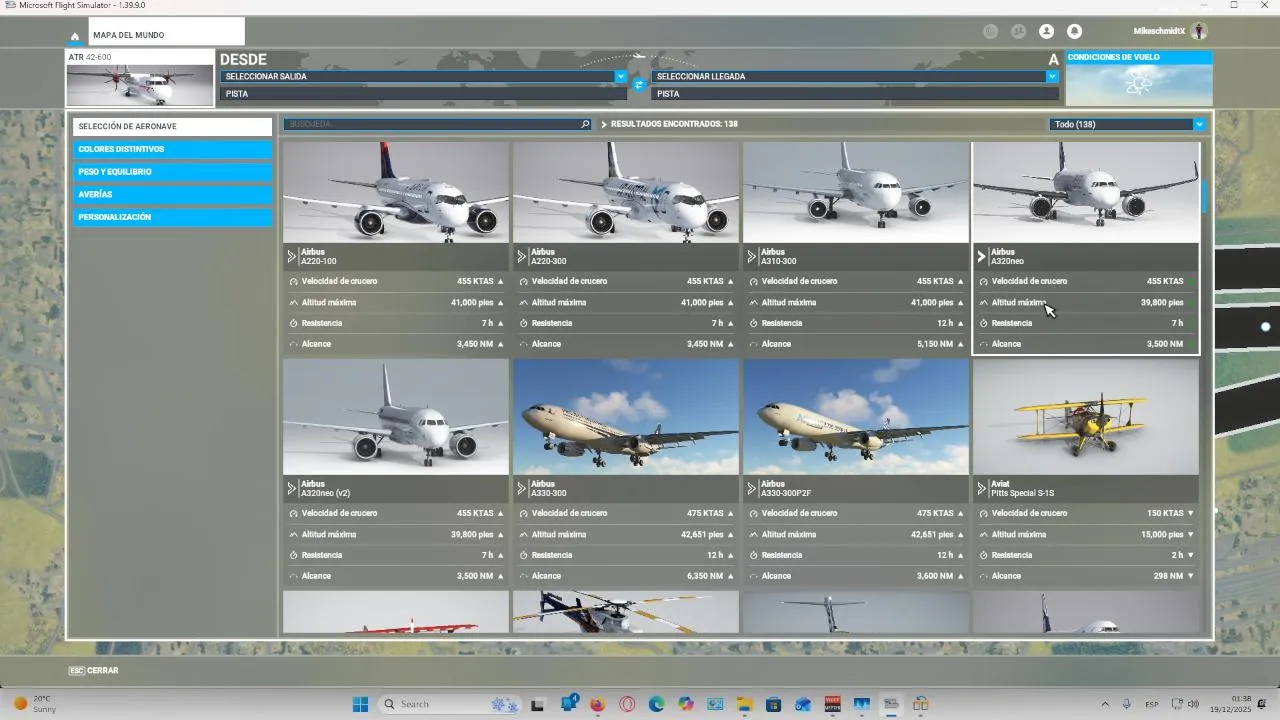Image resolution: width=1280 pixels, height=720 pixels.
Task: Select the Airbus A320neo thumbnail
Action: (1086, 192)
